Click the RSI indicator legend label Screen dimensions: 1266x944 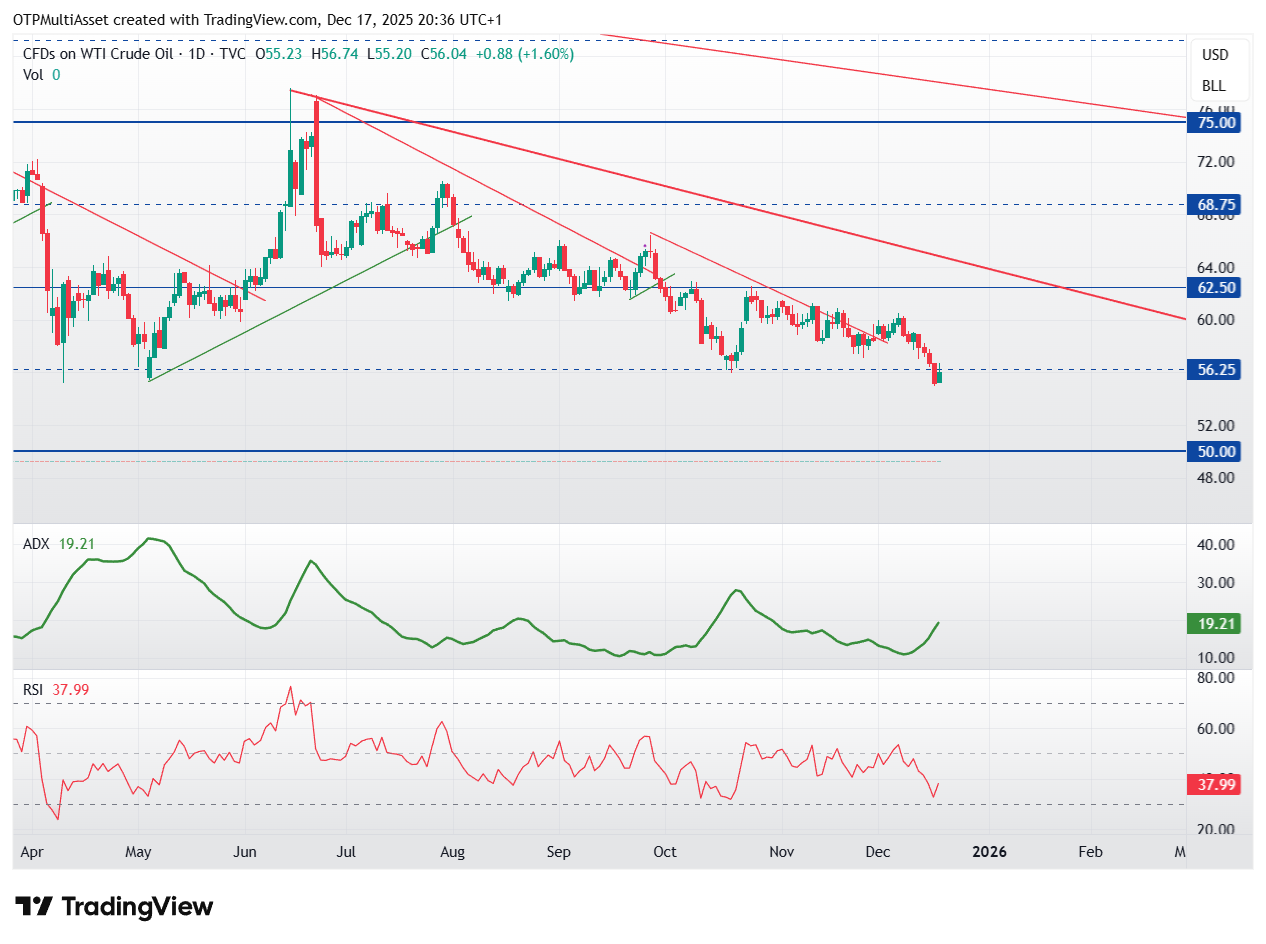point(33,689)
